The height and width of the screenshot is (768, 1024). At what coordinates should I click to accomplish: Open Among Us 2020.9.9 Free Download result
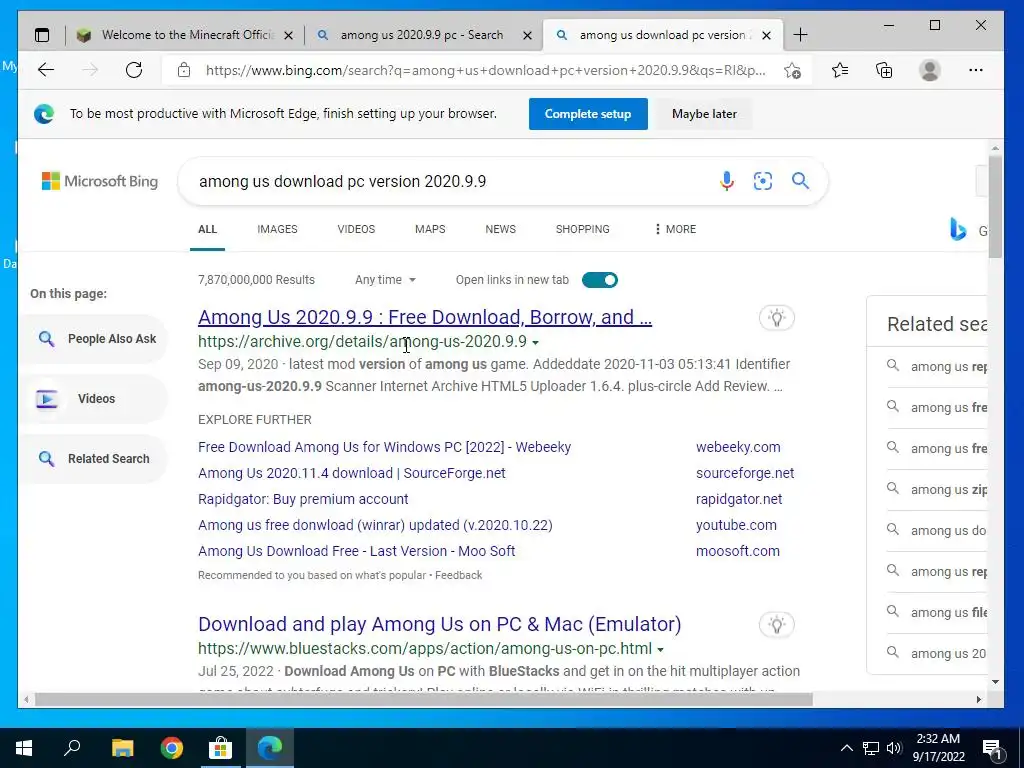[424, 317]
